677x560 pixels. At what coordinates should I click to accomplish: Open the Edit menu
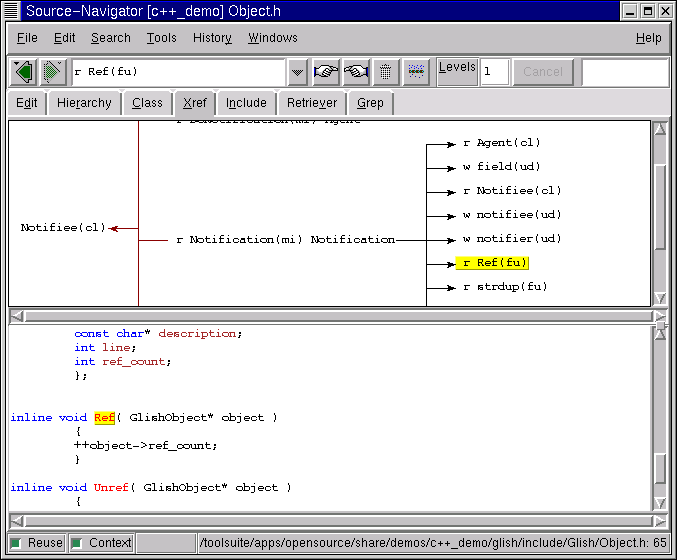pyautogui.click(x=64, y=38)
